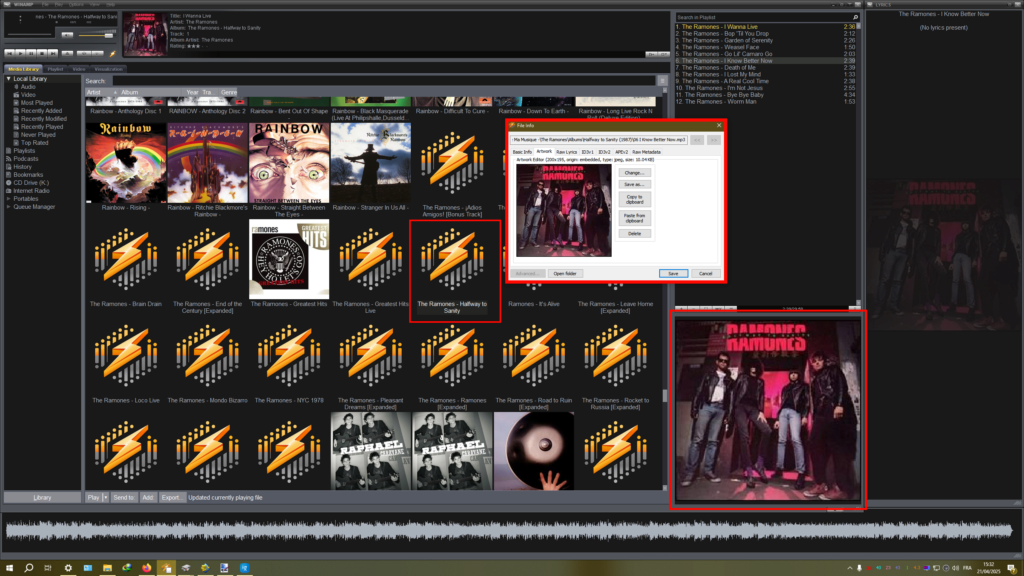1024x576 pixels.
Task: Open the Play button dropdown arrow
Action: tap(105, 498)
